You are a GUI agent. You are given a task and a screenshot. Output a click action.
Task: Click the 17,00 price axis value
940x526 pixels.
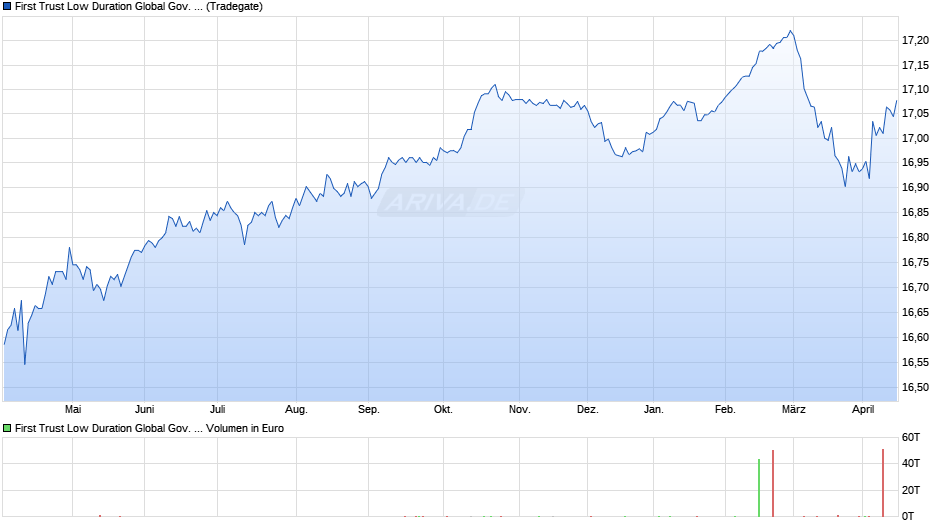coord(915,139)
